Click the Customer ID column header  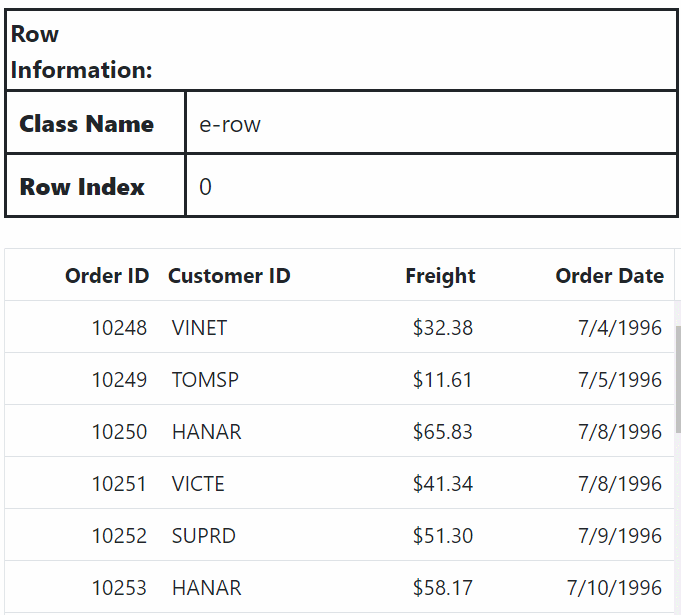pyautogui.click(x=229, y=276)
